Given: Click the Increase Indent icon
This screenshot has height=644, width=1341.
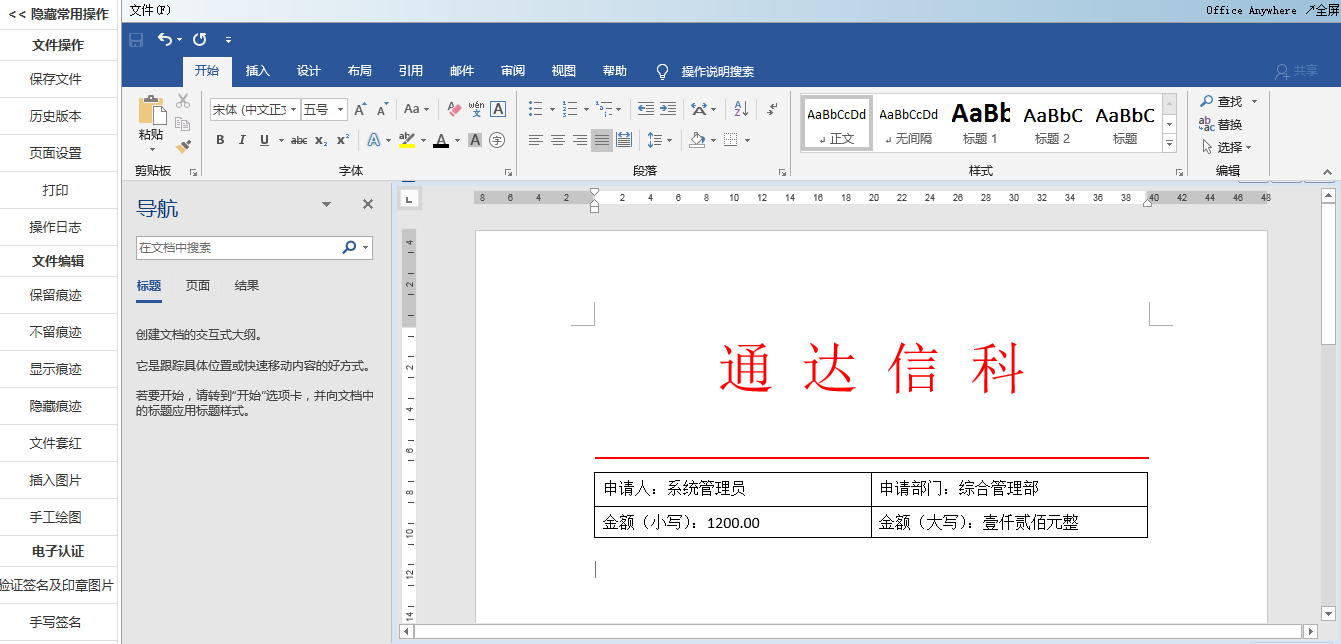Looking at the screenshot, I should tap(667, 109).
